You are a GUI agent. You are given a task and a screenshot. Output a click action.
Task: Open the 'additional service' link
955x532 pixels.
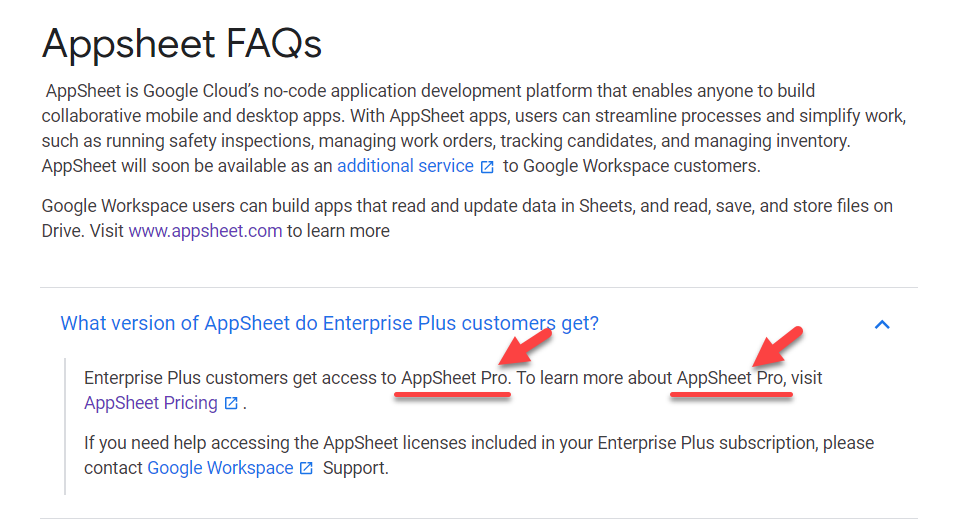(x=405, y=166)
